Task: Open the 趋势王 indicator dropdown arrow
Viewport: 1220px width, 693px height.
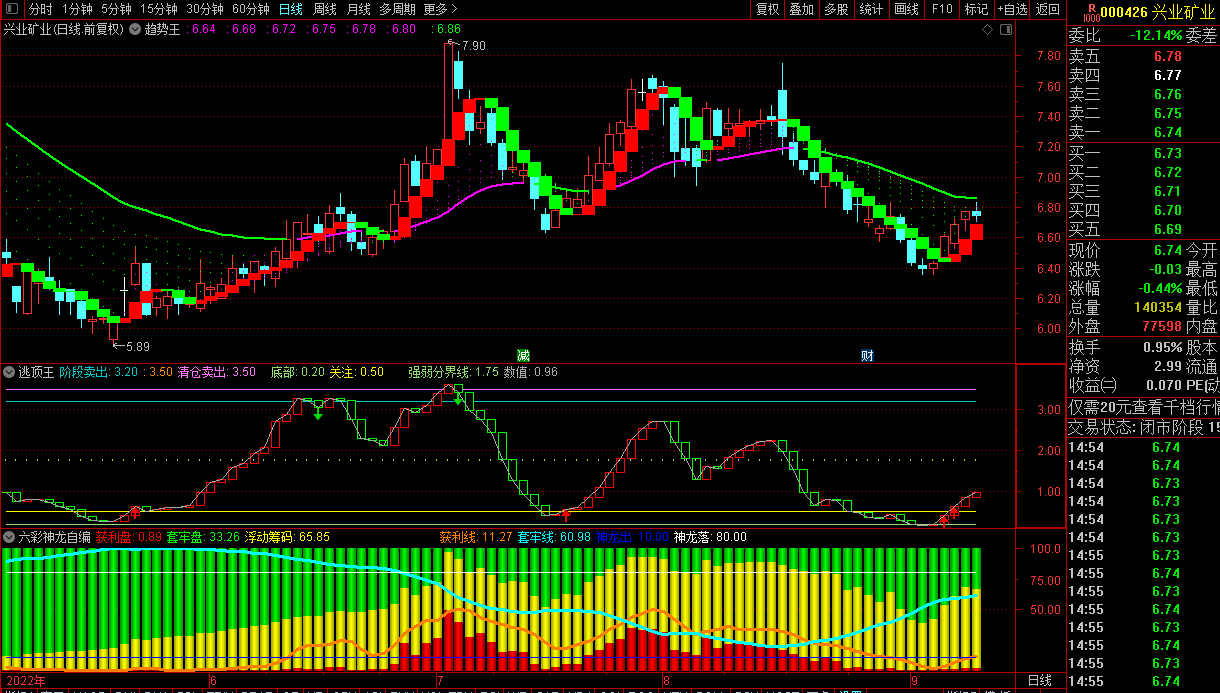Action: click(x=135, y=29)
